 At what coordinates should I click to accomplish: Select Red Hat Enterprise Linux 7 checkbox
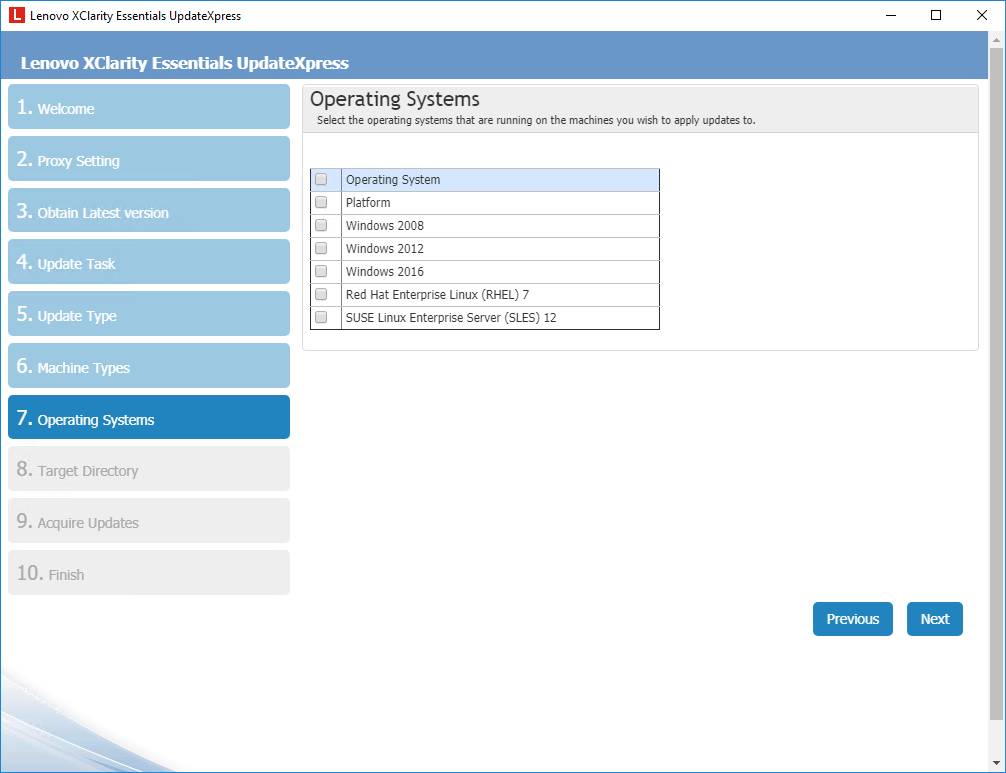321,294
